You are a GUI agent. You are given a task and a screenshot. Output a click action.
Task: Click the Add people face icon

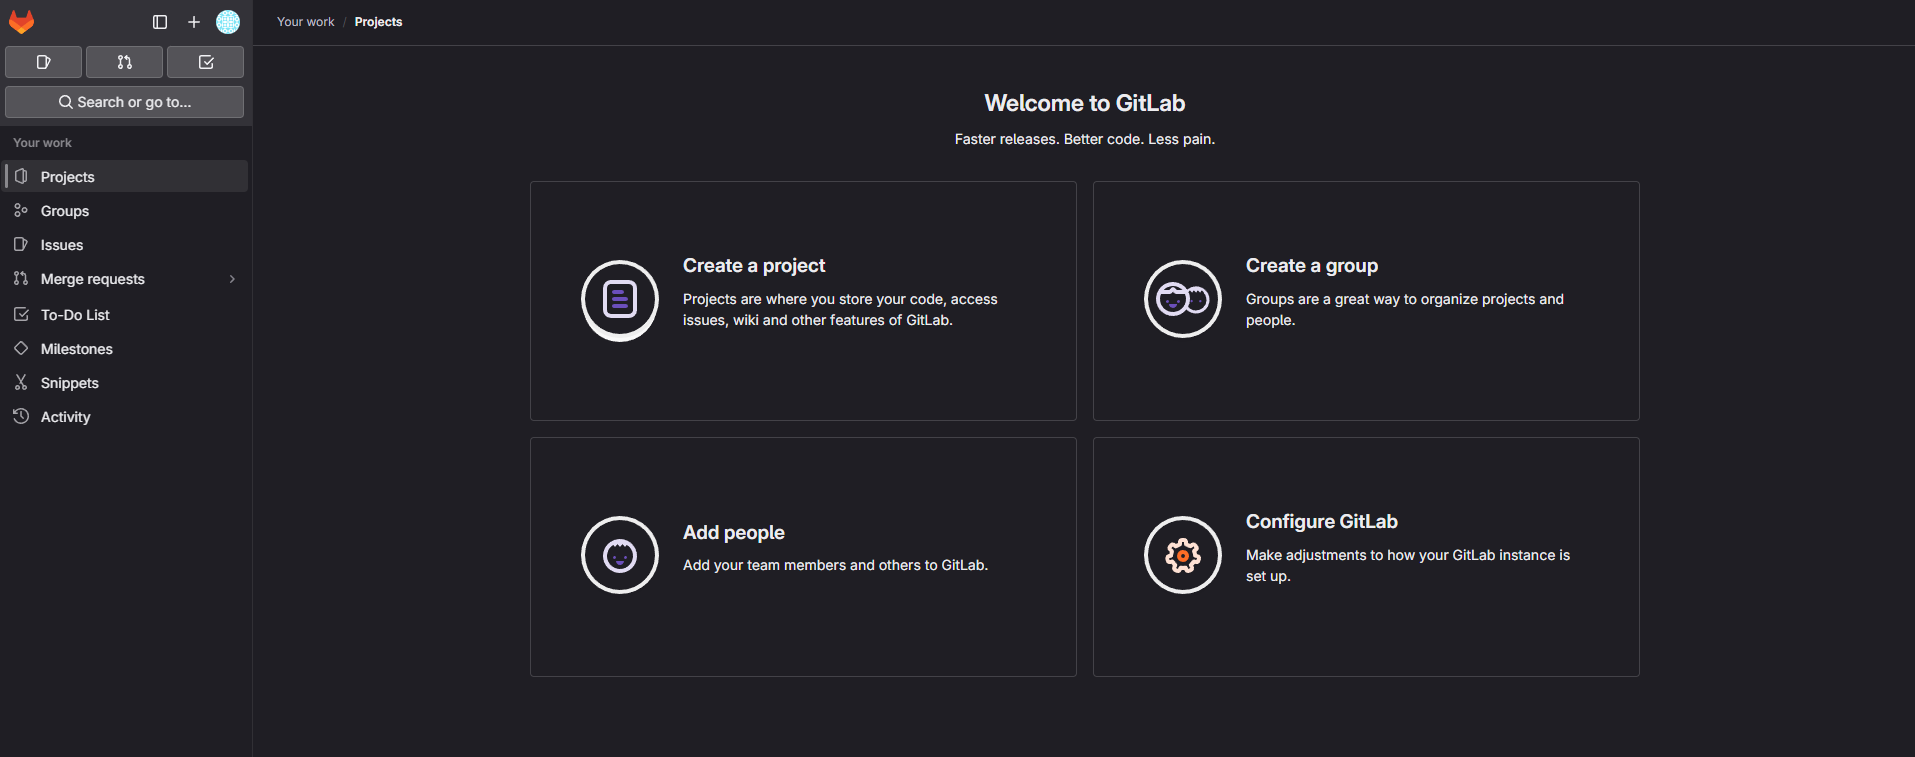pyautogui.click(x=620, y=555)
